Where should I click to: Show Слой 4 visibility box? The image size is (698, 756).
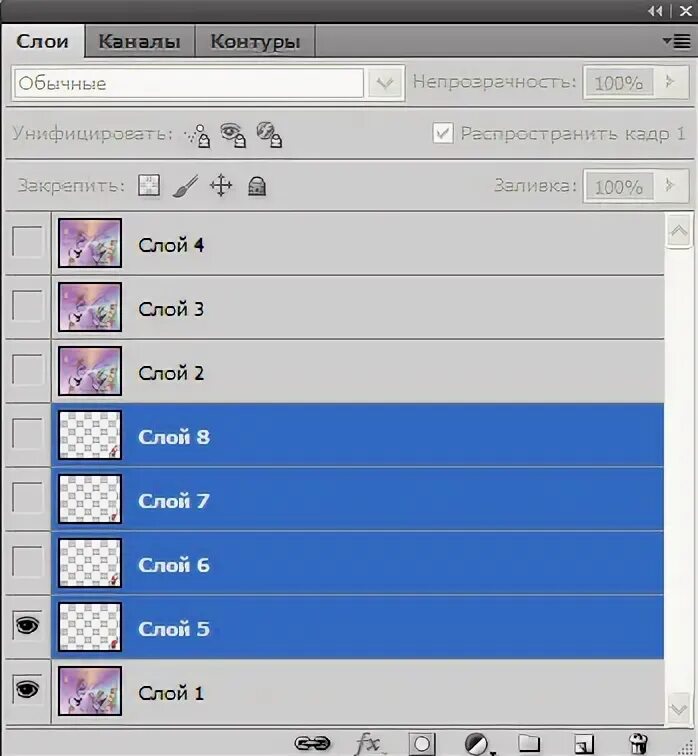[27, 242]
